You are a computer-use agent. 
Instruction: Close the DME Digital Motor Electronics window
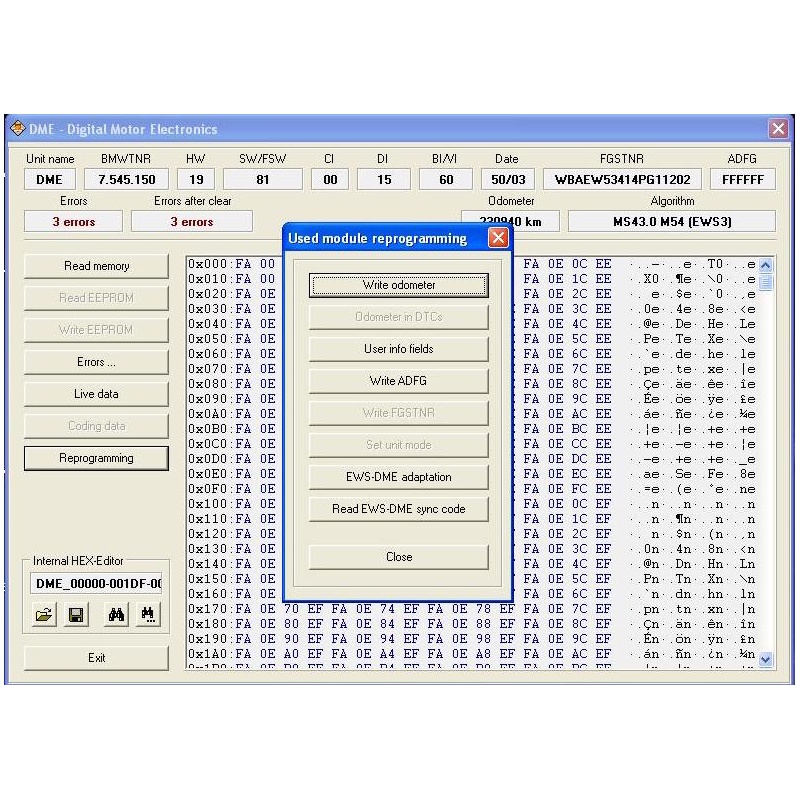pyautogui.click(x=778, y=129)
